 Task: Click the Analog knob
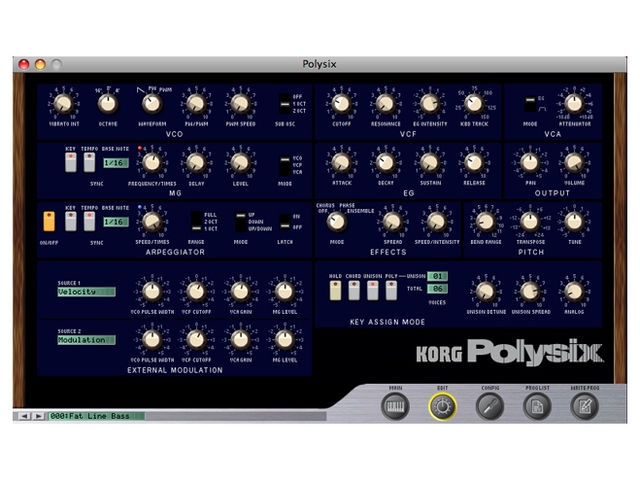pos(574,291)
